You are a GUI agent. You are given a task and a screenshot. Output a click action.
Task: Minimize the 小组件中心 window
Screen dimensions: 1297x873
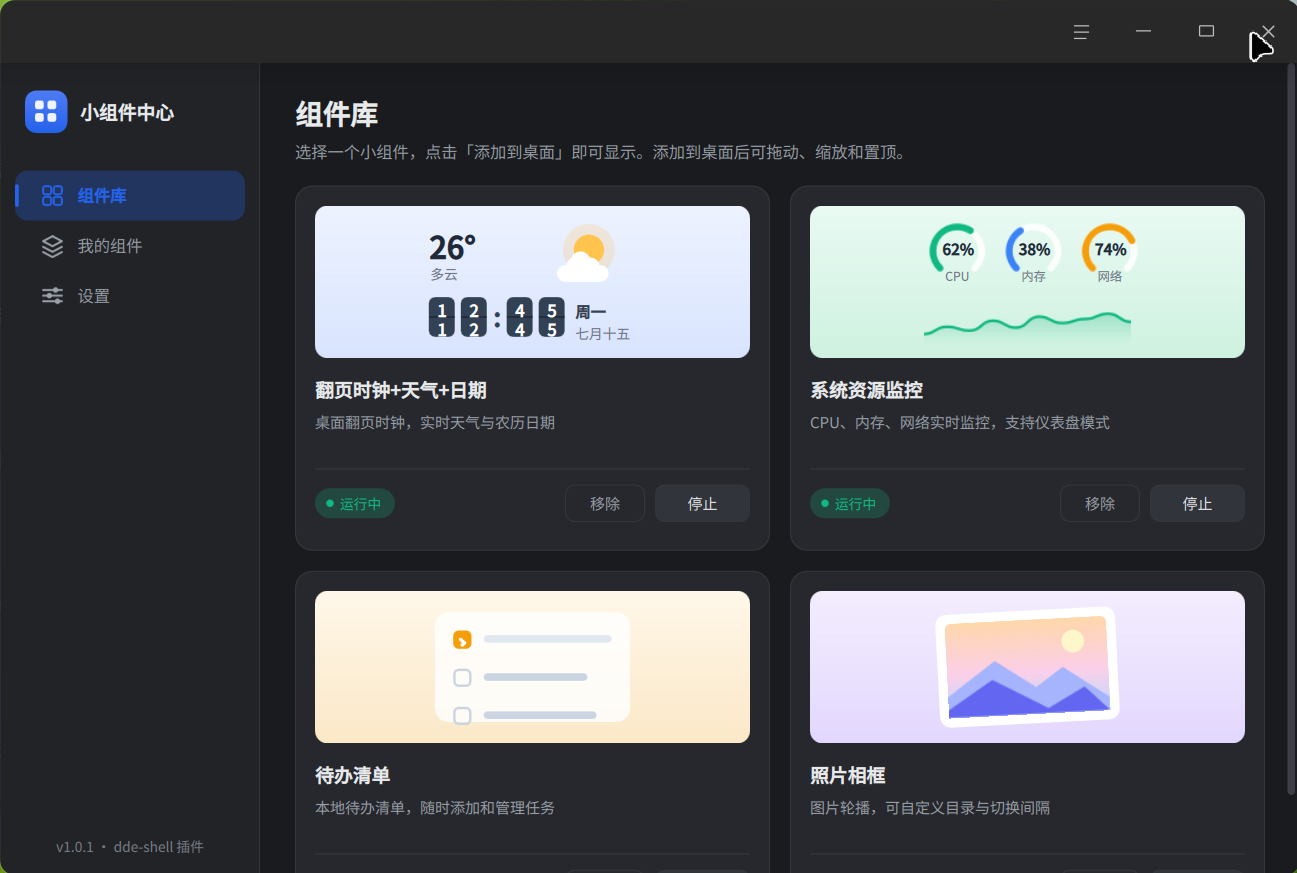tap(1143, 32)
